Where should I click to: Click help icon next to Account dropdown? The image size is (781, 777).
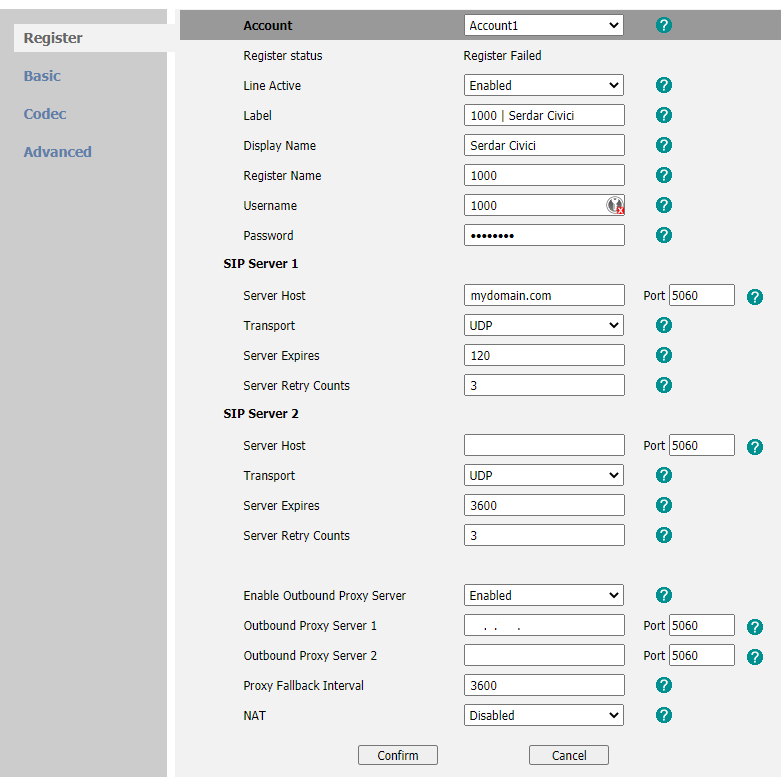tap(663, 25)
